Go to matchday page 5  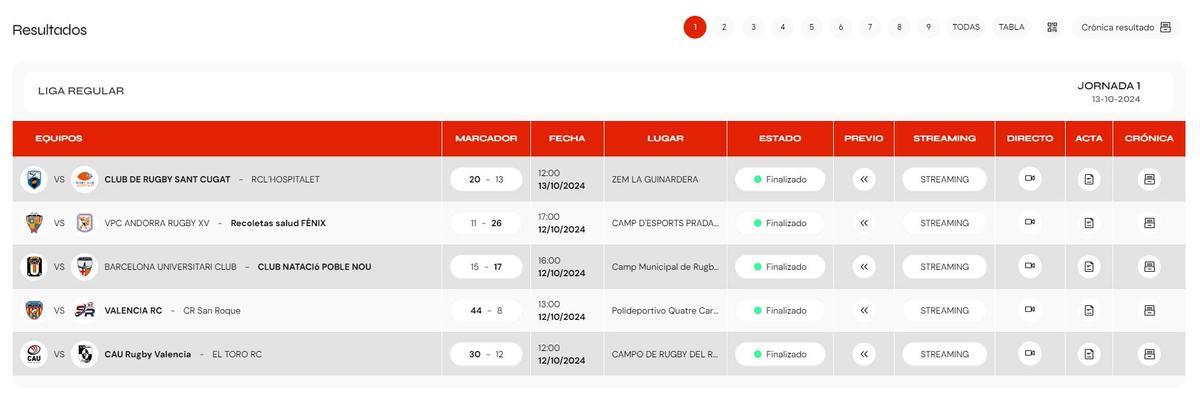tap(812, 27)
